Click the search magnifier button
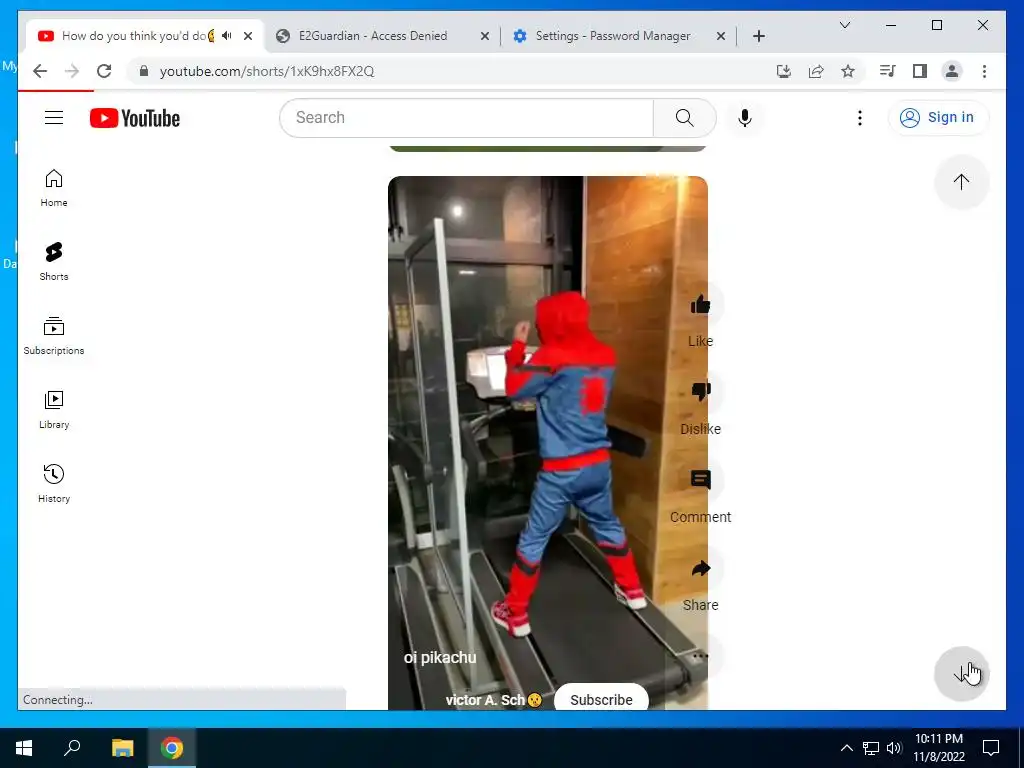This screenshot has width=1024, height=768. pos(684,118)
